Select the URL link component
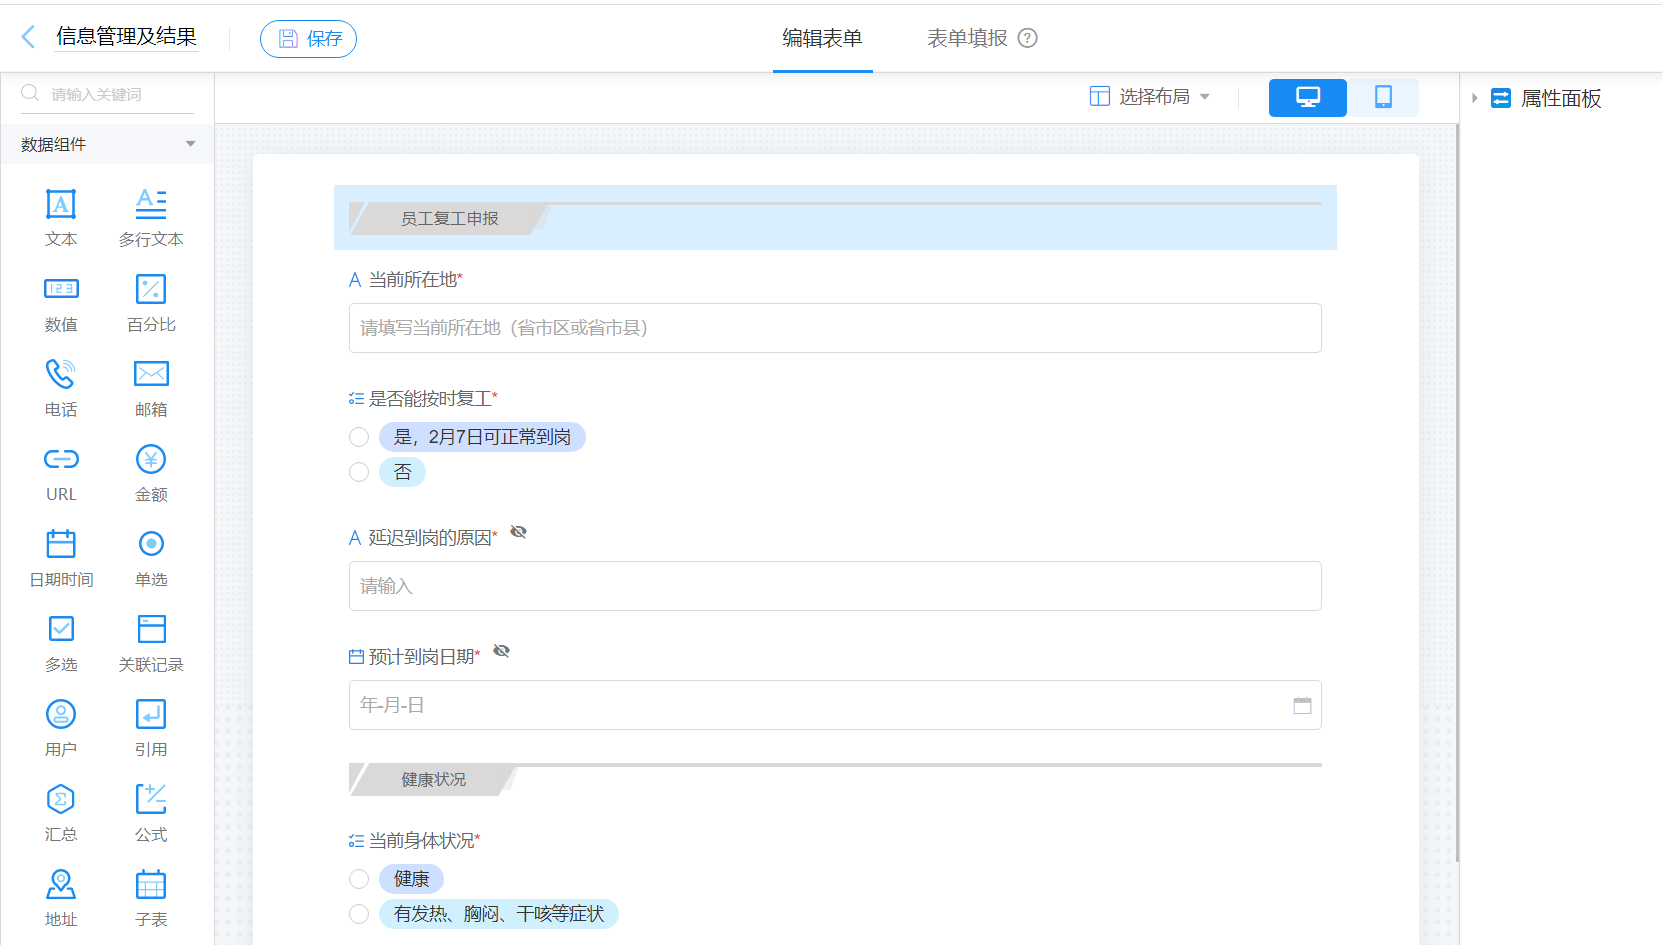This screenshot has width=1662, height=945. (x=61, y=472)
